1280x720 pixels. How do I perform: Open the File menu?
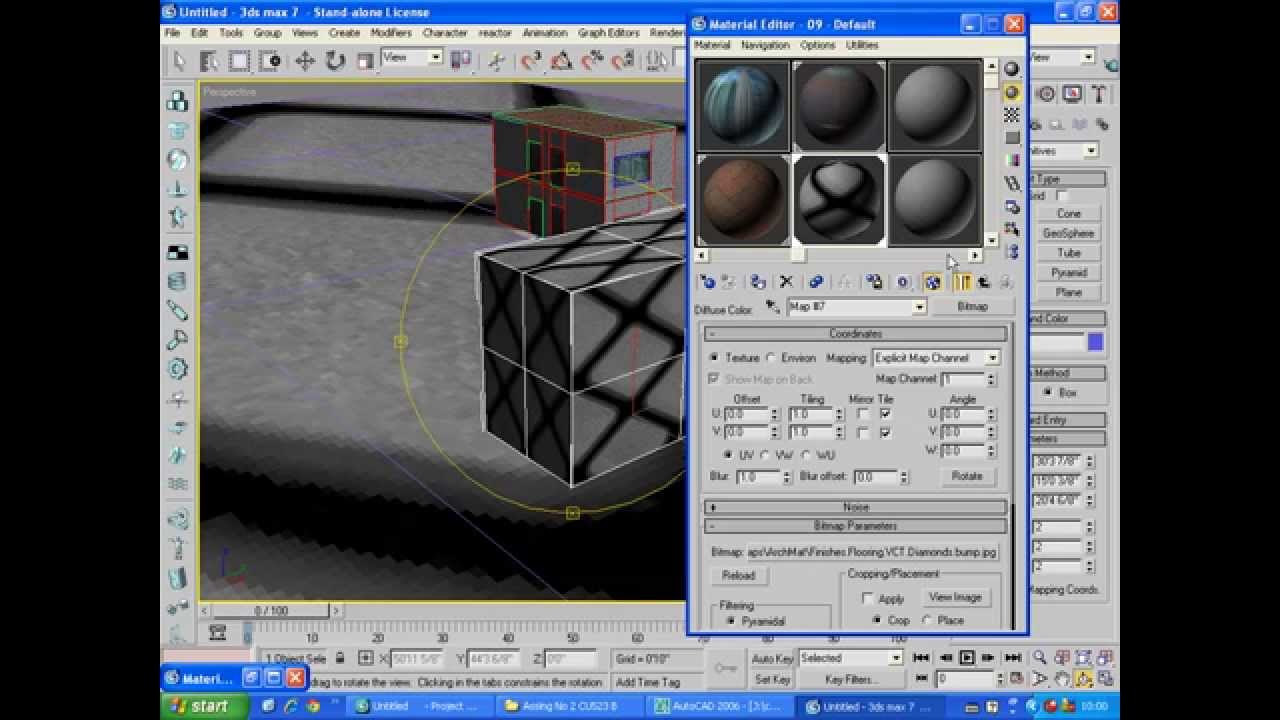tap(172, 32)
